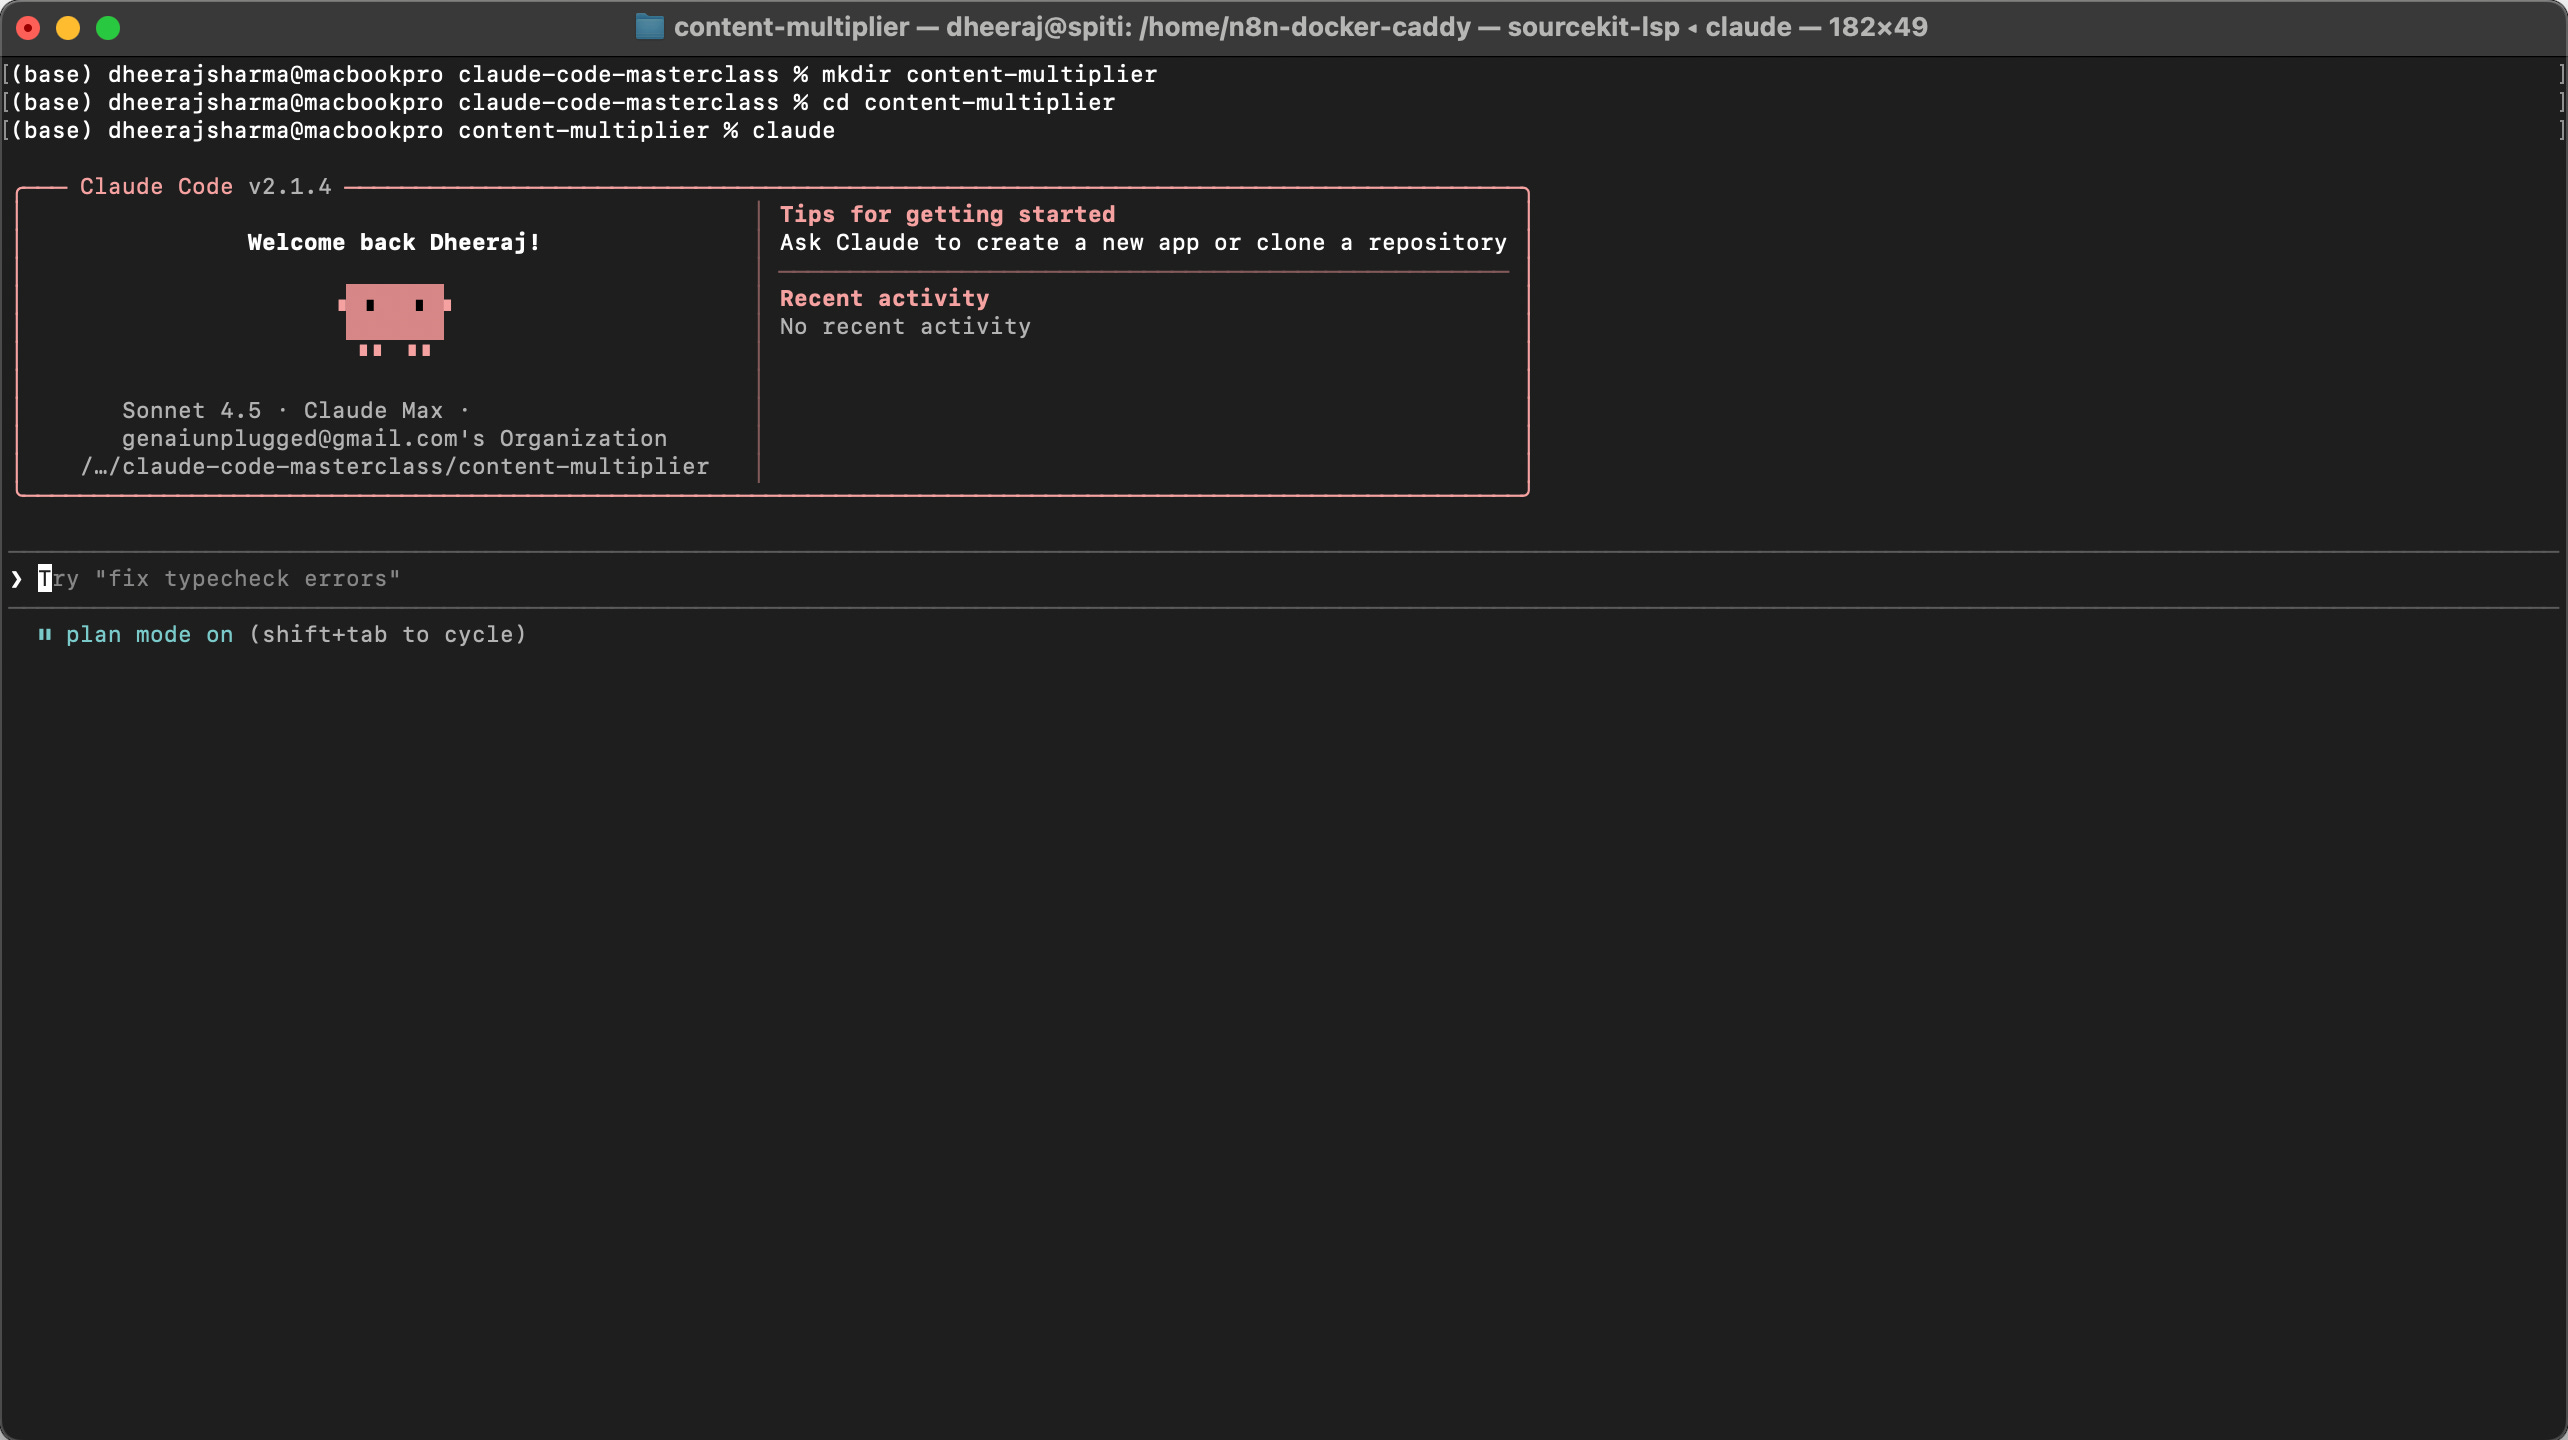2568x1440 pixels.
Task: Click the plan mode pause icon
Action: pos(44,634)
